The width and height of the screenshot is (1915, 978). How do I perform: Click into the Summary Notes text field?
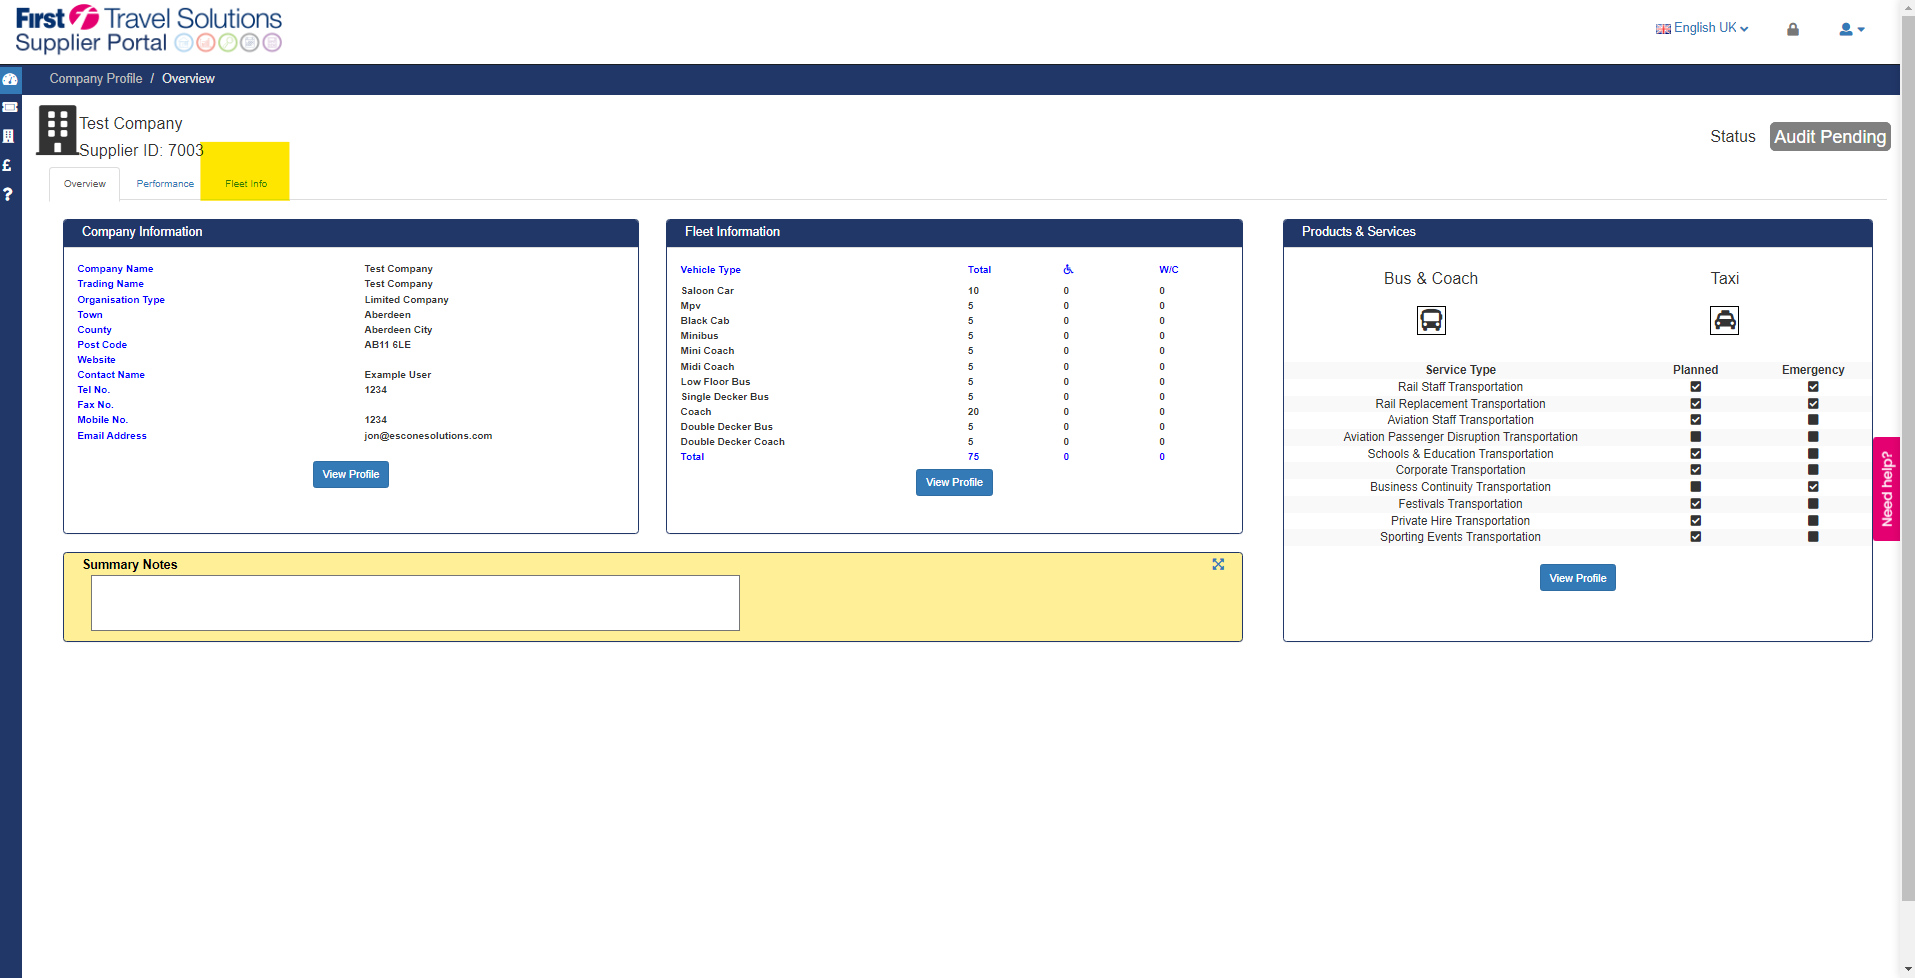[415, 603]
